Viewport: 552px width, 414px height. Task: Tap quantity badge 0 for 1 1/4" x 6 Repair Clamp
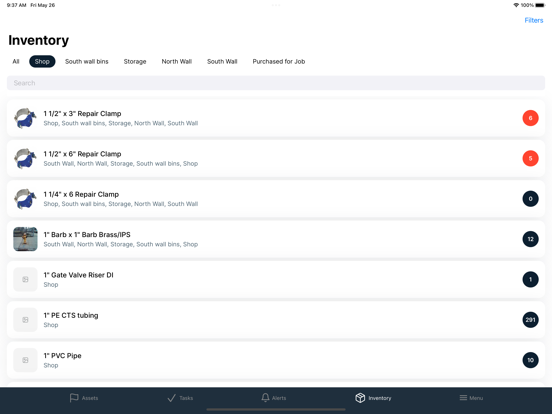[x=530, y=199]
